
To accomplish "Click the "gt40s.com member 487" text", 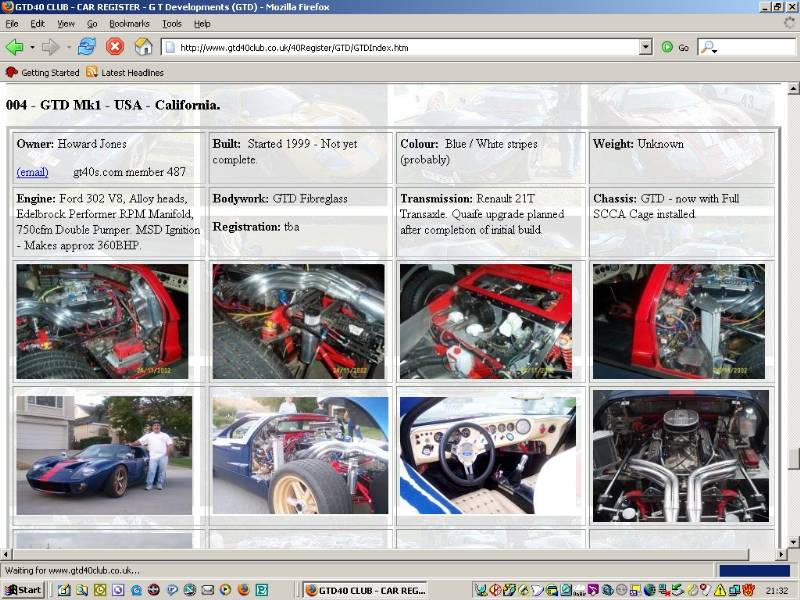I will tap(130, 172).
